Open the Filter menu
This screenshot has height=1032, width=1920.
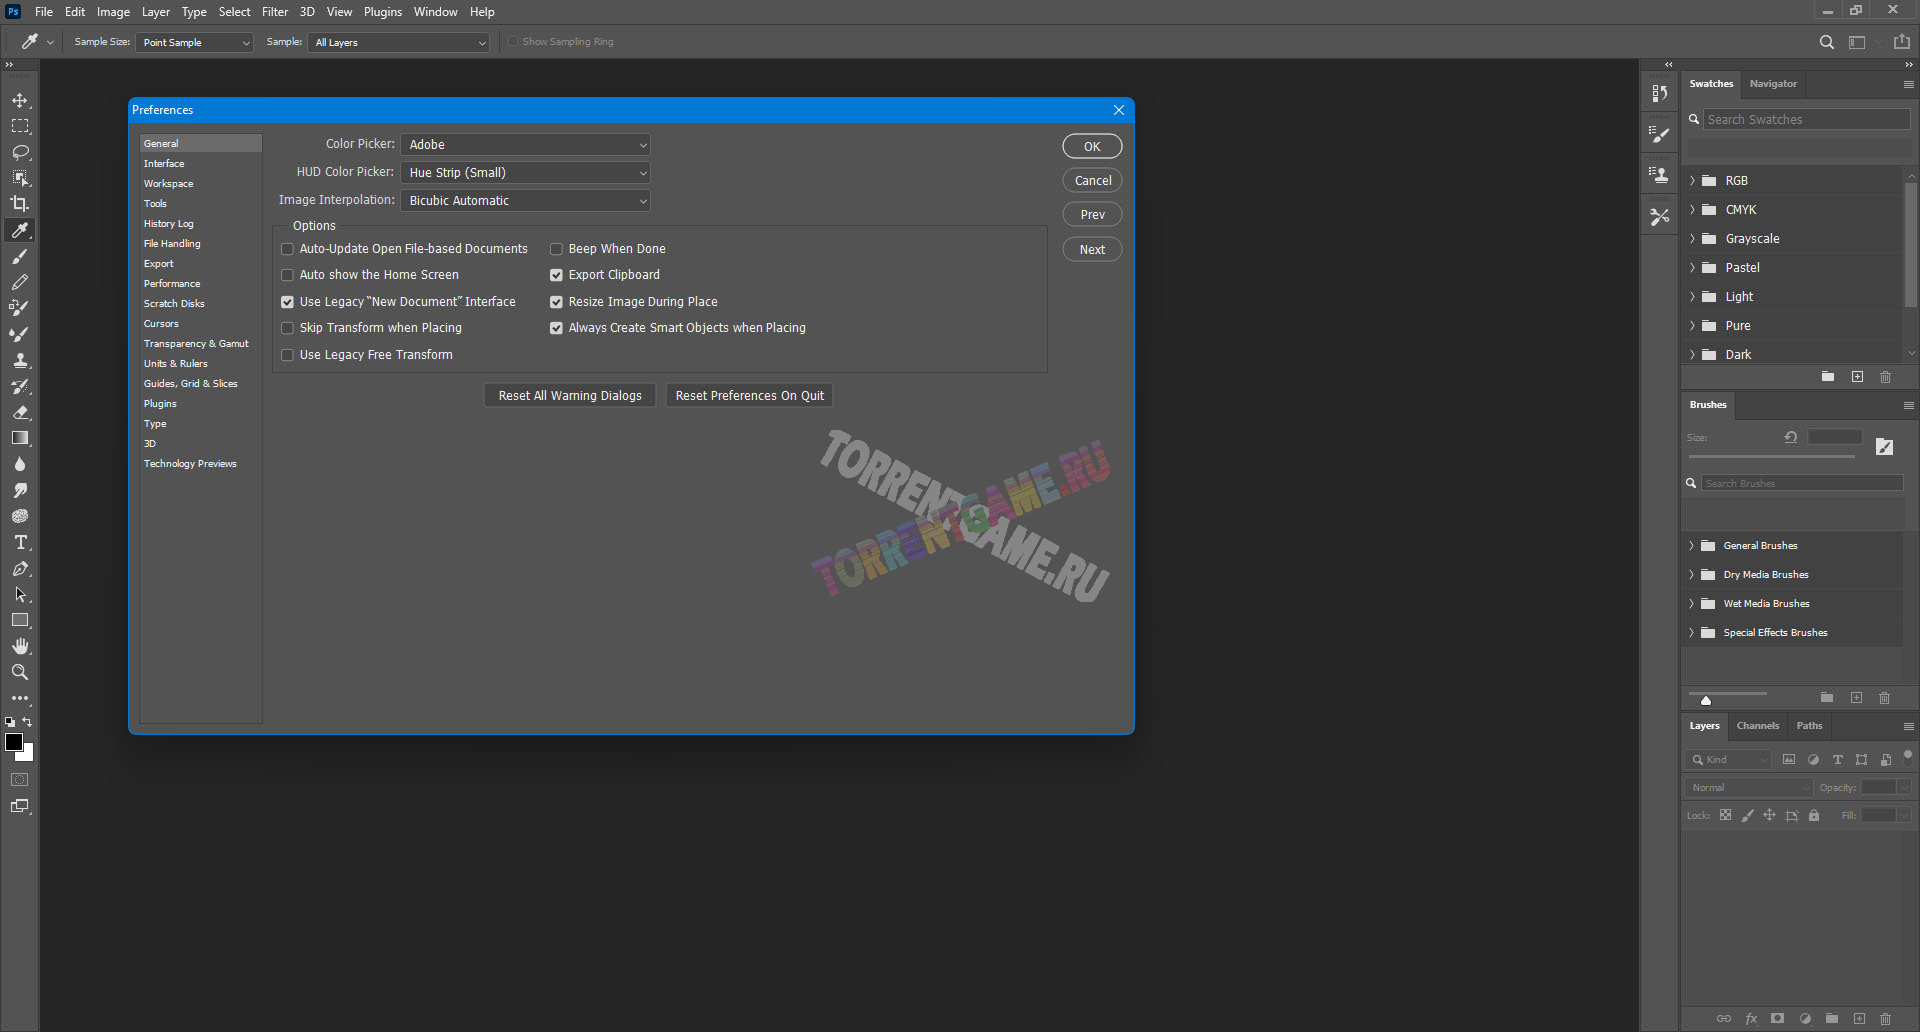click(x=275, y=12)
